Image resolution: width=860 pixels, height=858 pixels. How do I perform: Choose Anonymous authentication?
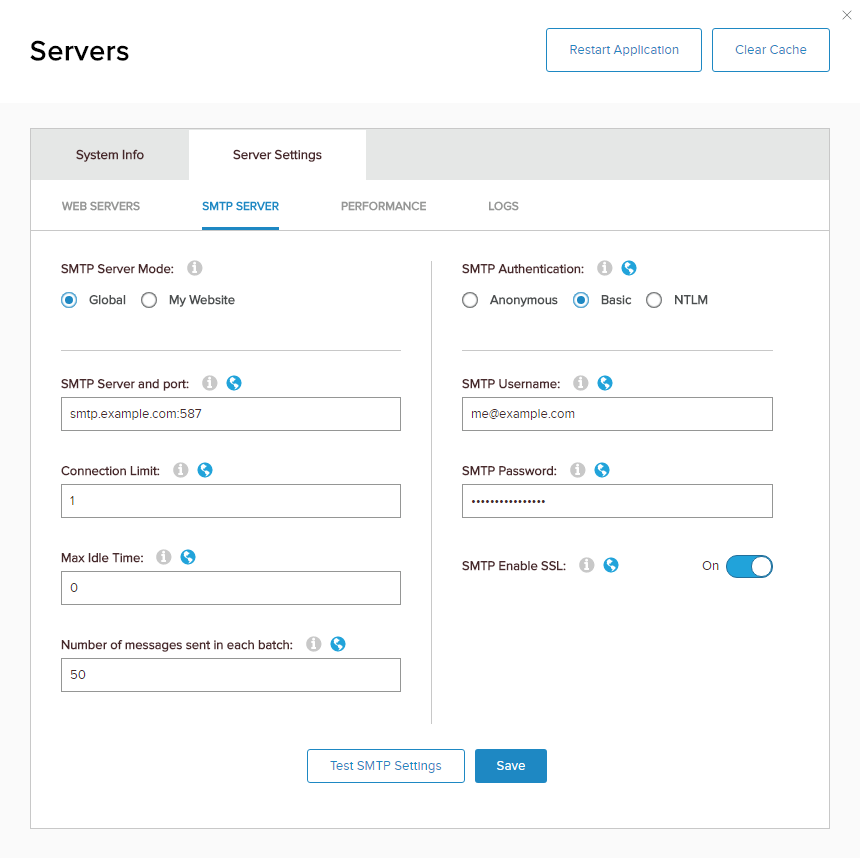[470, 300]
